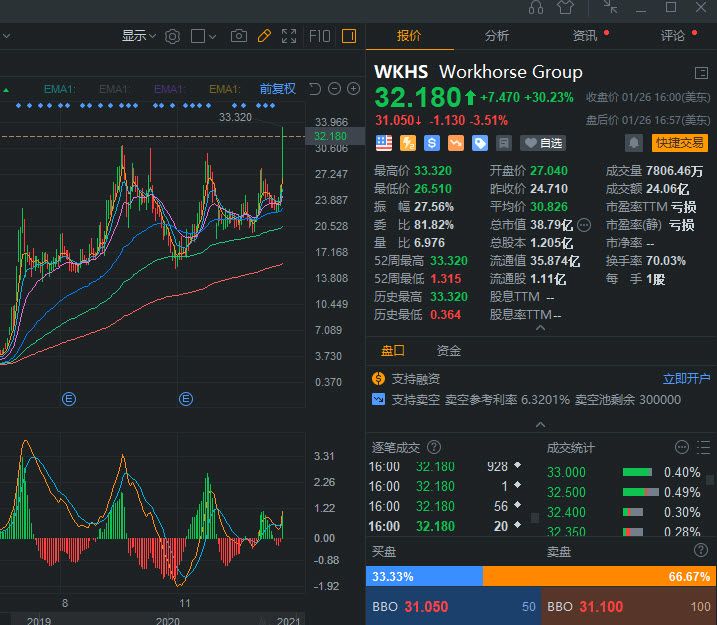Open chart settings gear icon
Viewport: 717px width, 625px height.
tap(172, 36)
